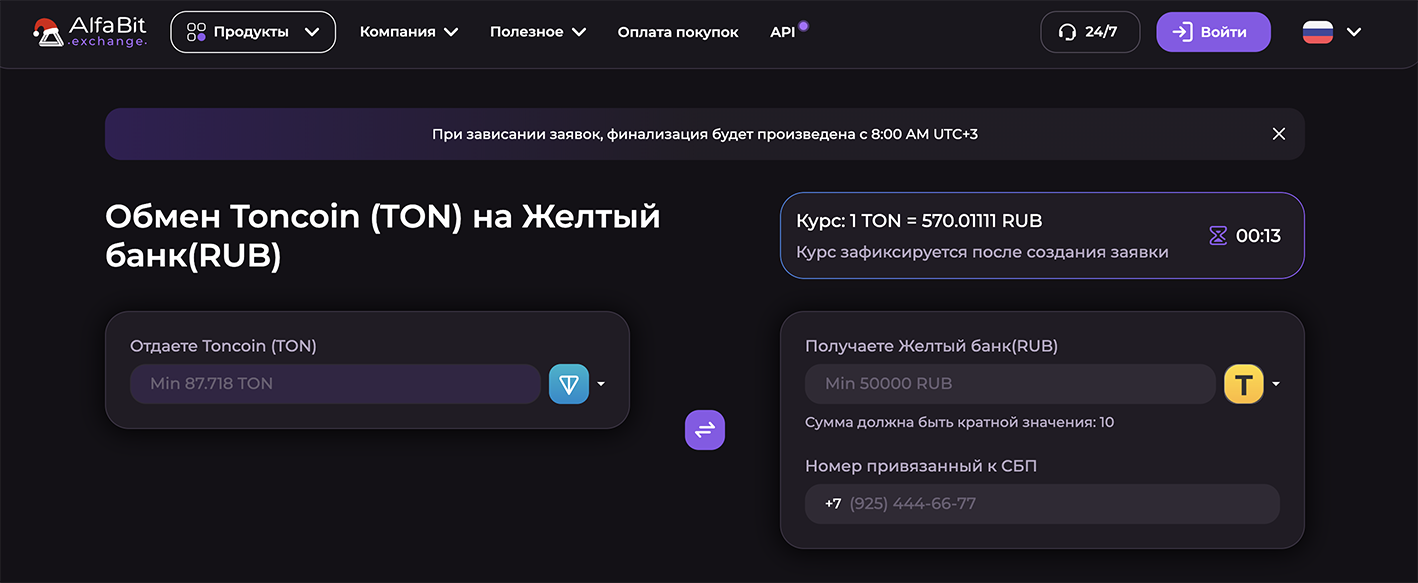Click the AlfaBit exchange logo
The height and width of the screenshot is (583, 1418).
90,32
